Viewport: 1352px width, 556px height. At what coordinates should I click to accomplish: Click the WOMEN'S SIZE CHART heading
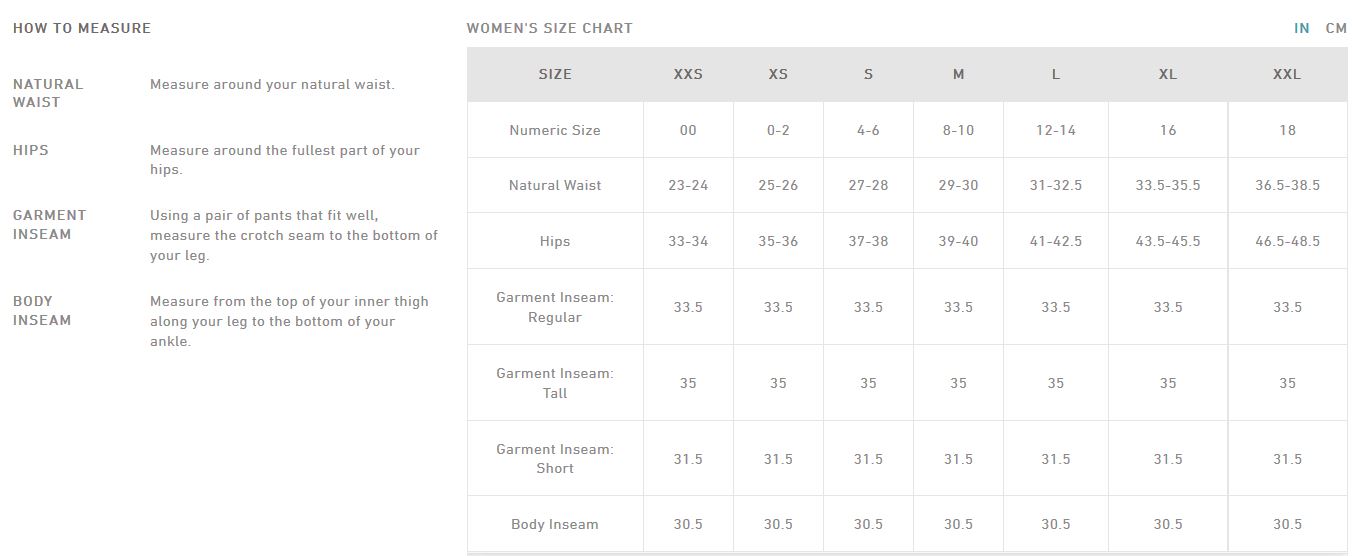(x=550, y=28)
